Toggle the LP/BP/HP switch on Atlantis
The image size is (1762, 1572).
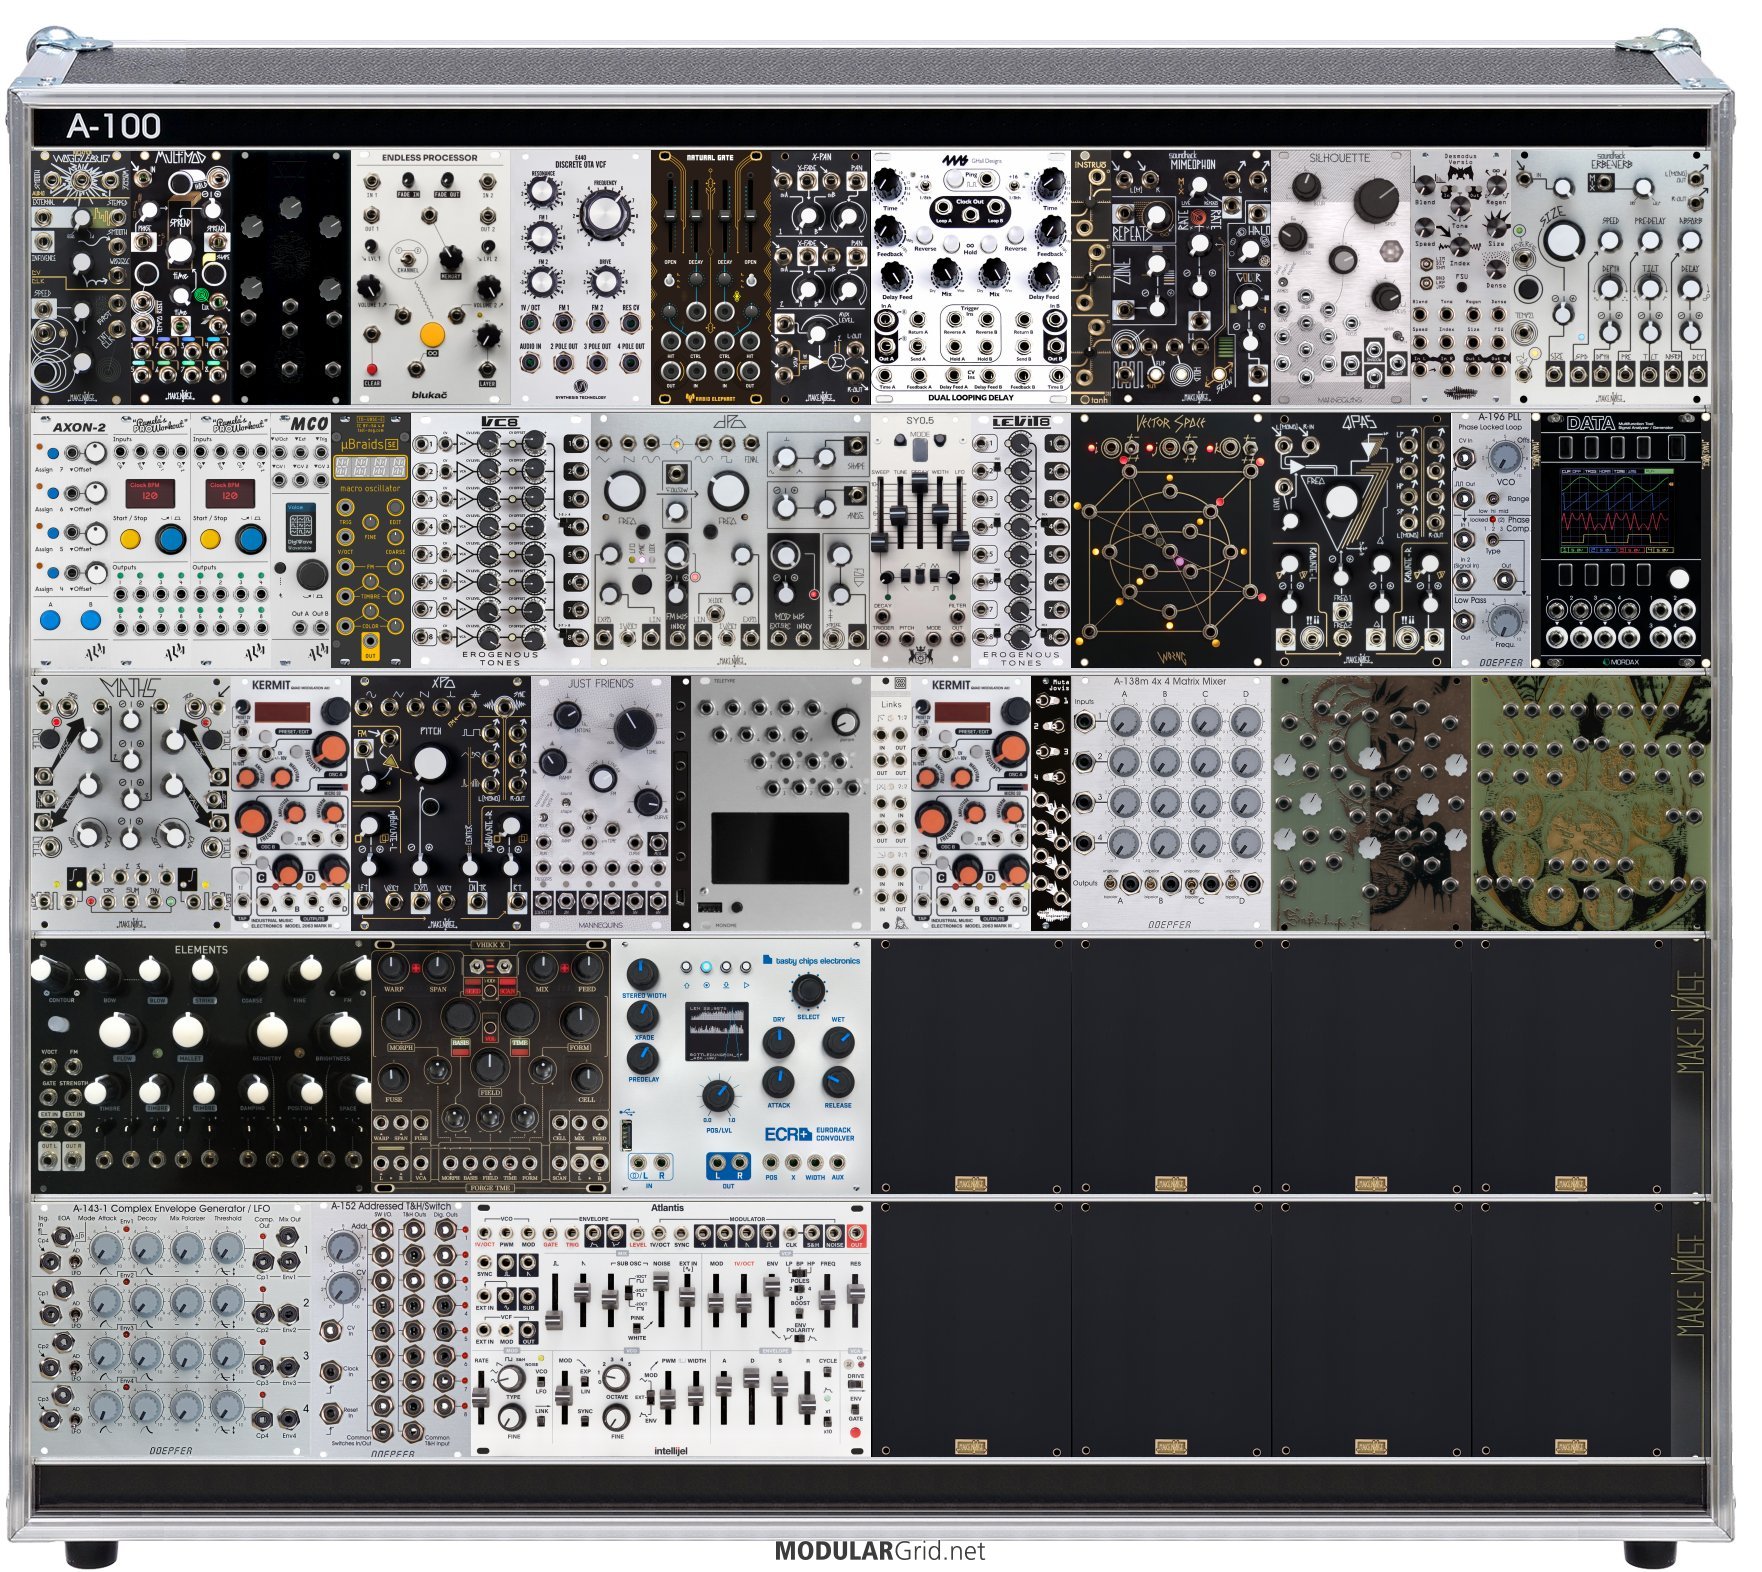(799, 1273)
